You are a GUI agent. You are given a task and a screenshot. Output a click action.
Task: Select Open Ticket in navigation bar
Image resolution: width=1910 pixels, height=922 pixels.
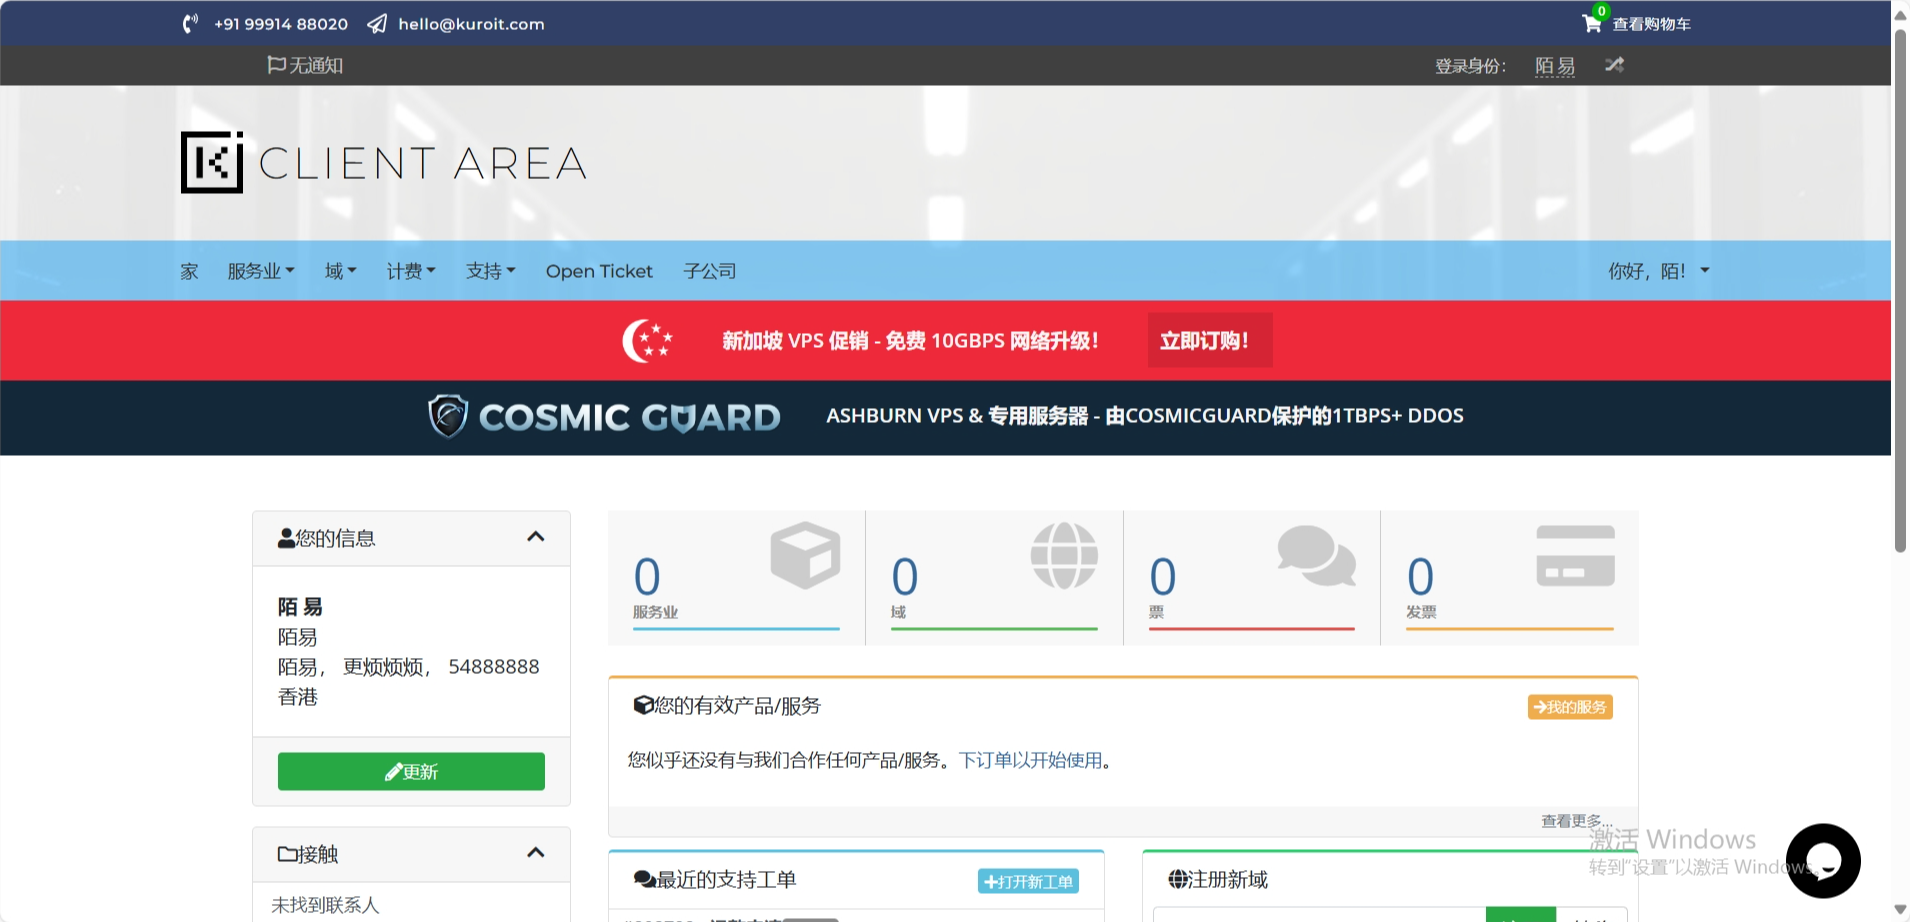pos(598,271)
